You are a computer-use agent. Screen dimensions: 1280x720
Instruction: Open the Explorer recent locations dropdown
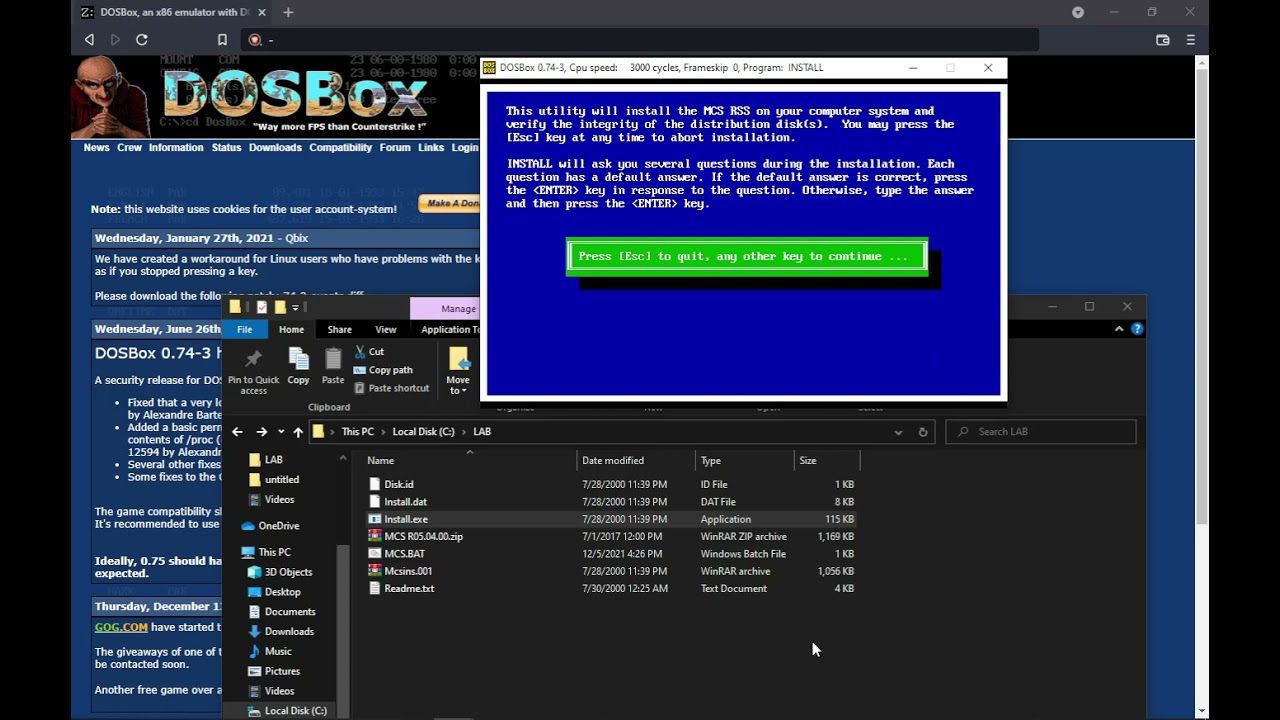click(x=281, y=432)
